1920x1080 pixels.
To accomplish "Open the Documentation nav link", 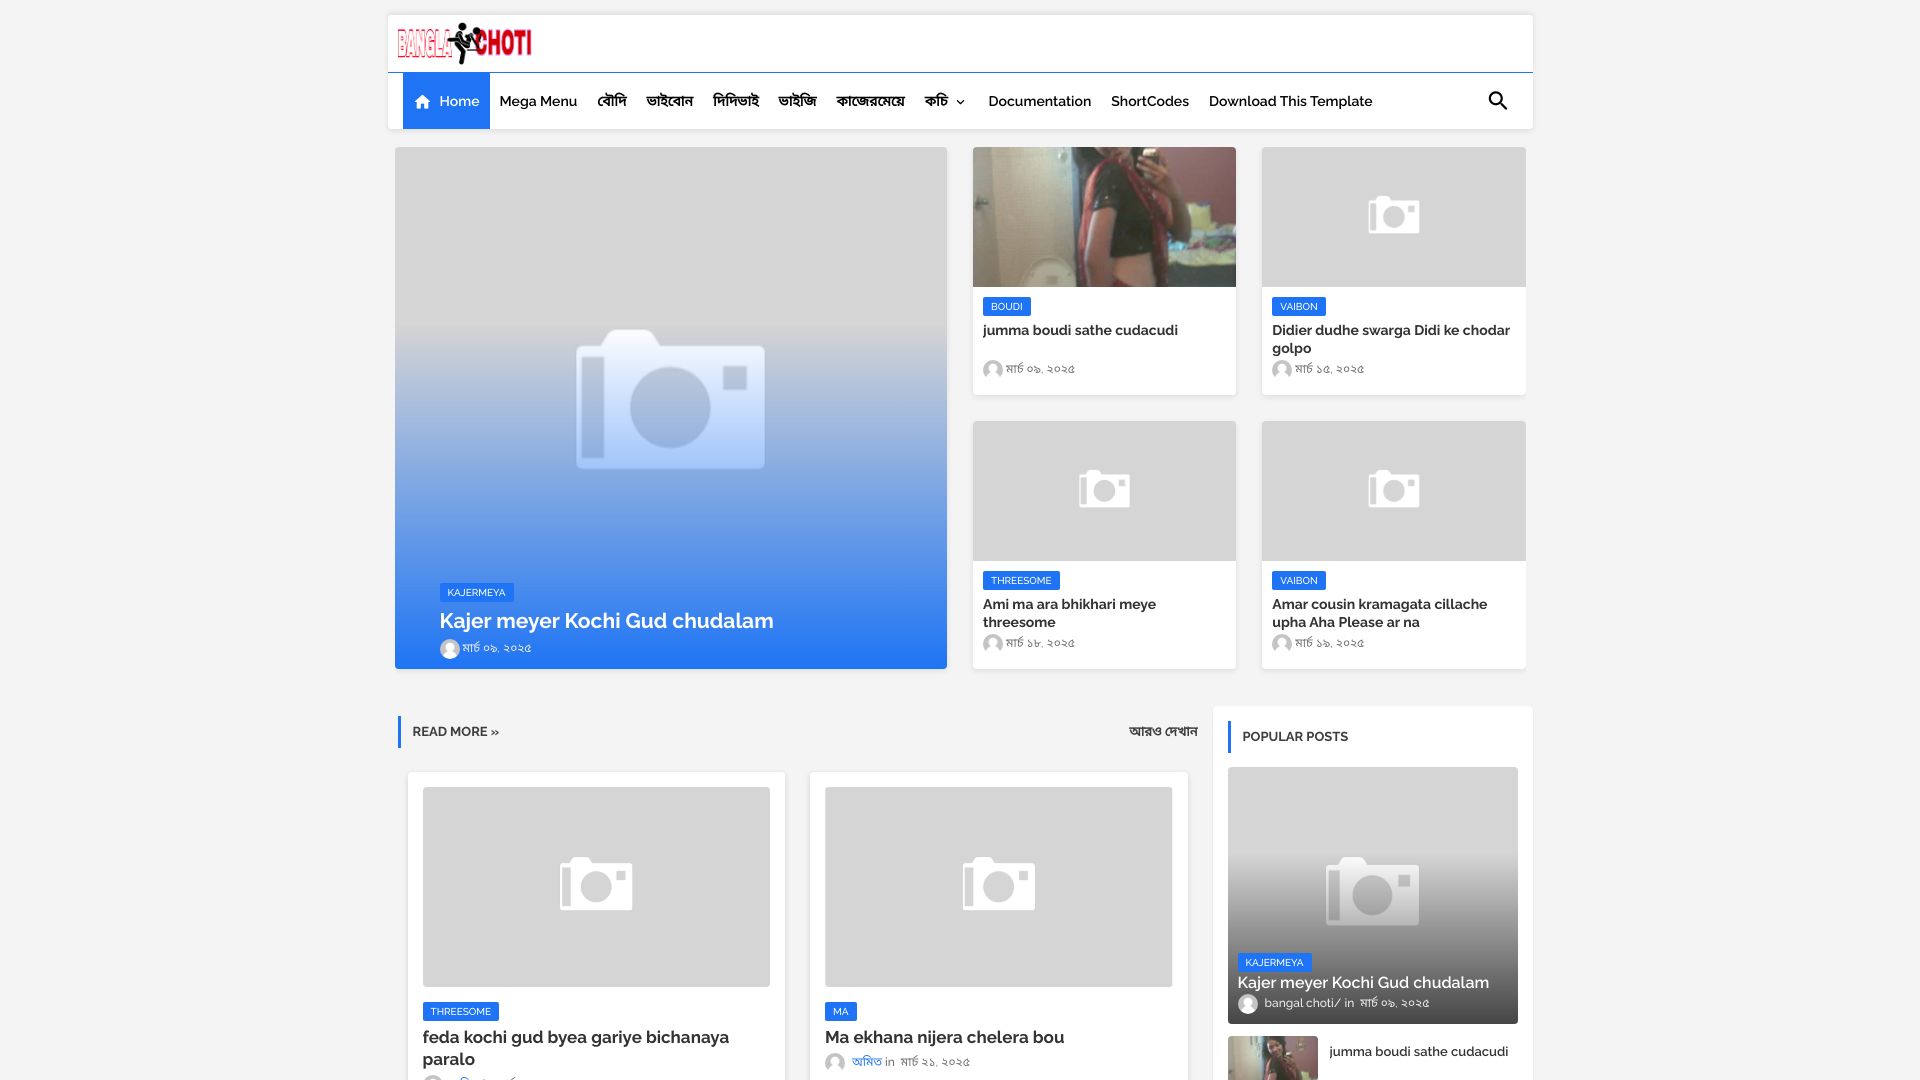I will (1039, 102).
